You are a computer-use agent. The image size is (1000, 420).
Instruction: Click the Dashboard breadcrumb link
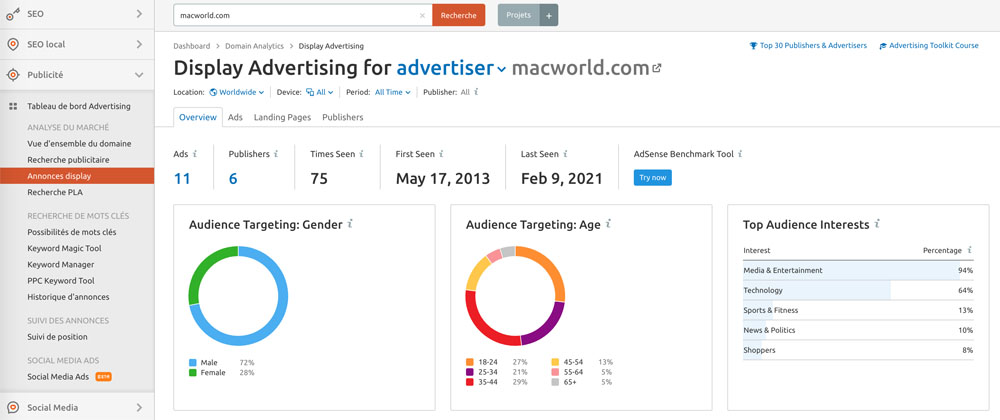pyautogui.click(x=191, y=46)
